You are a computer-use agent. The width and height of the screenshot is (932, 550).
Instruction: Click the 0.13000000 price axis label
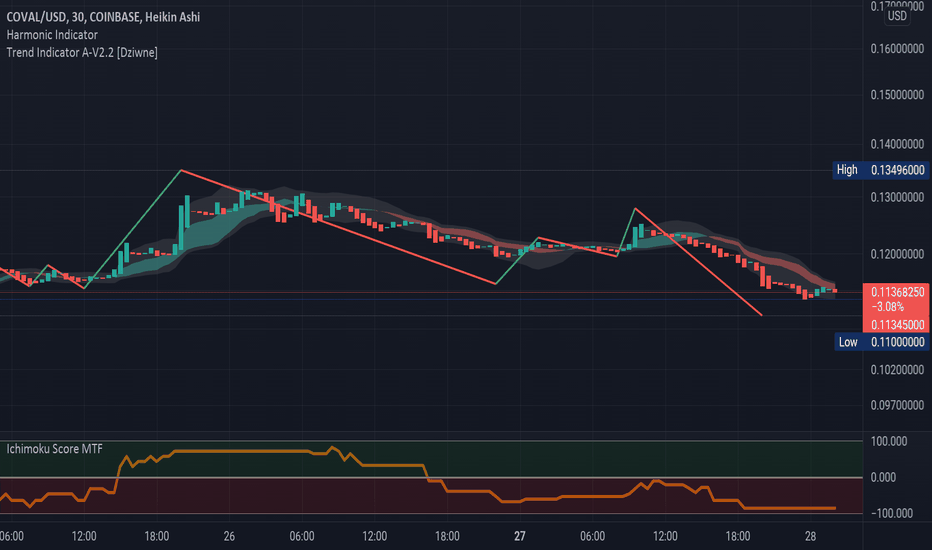(897, 197)
